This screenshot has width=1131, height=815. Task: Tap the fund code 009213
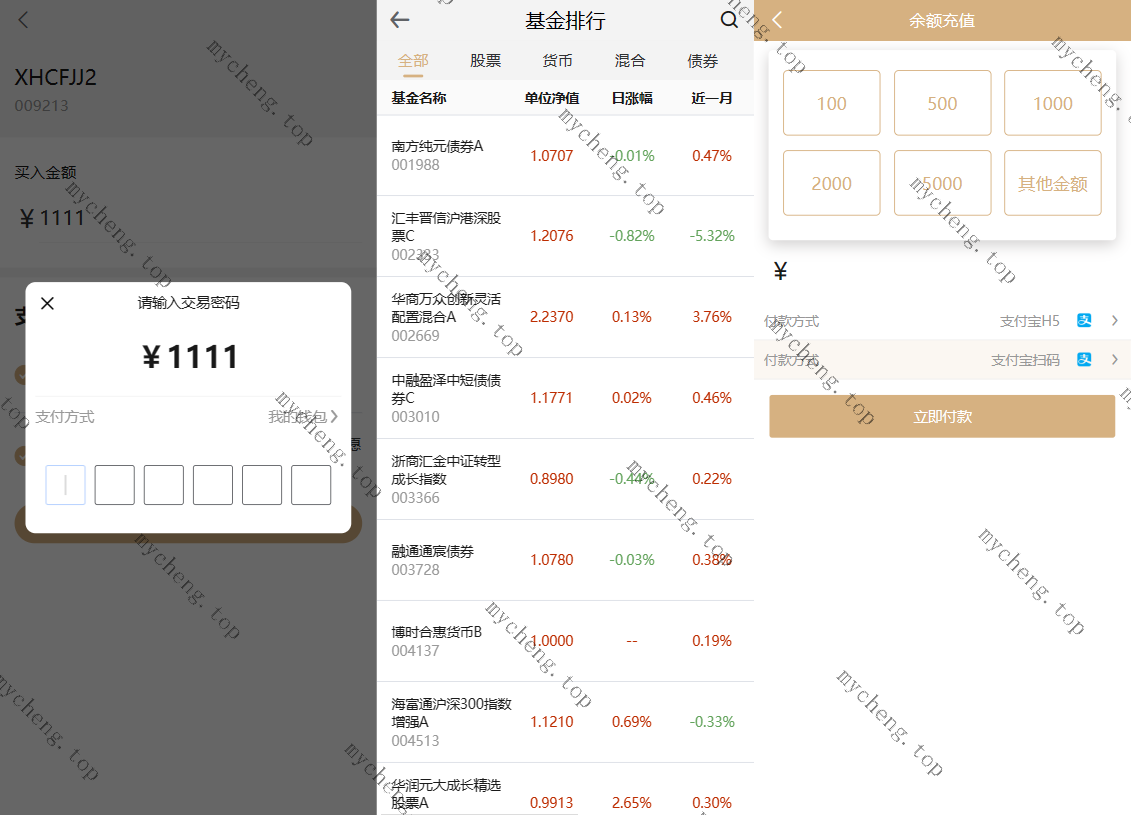[42, 106]
